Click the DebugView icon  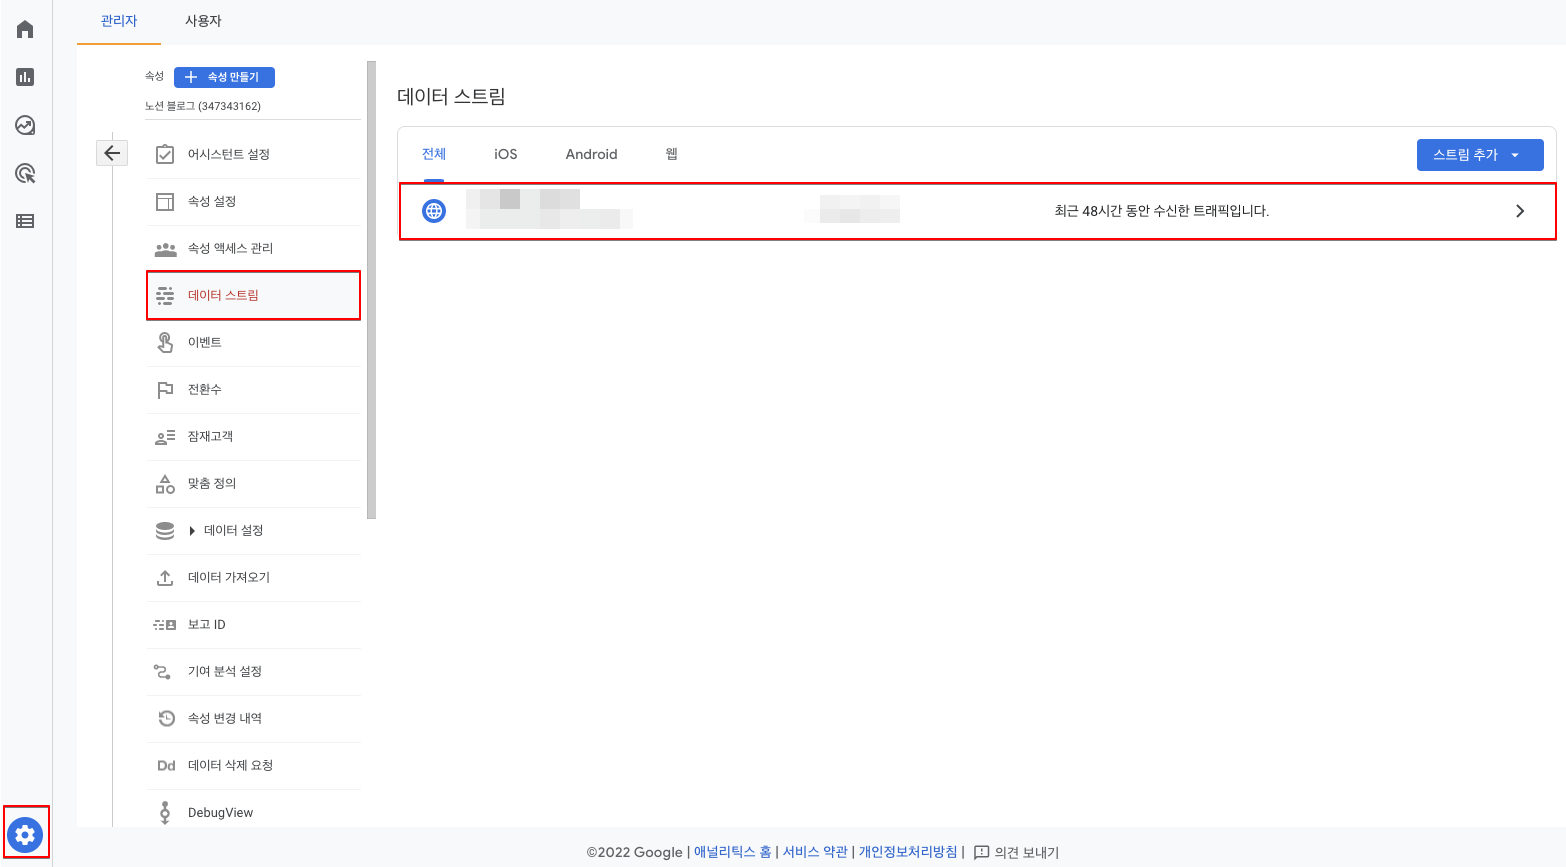tap(165, 812)
